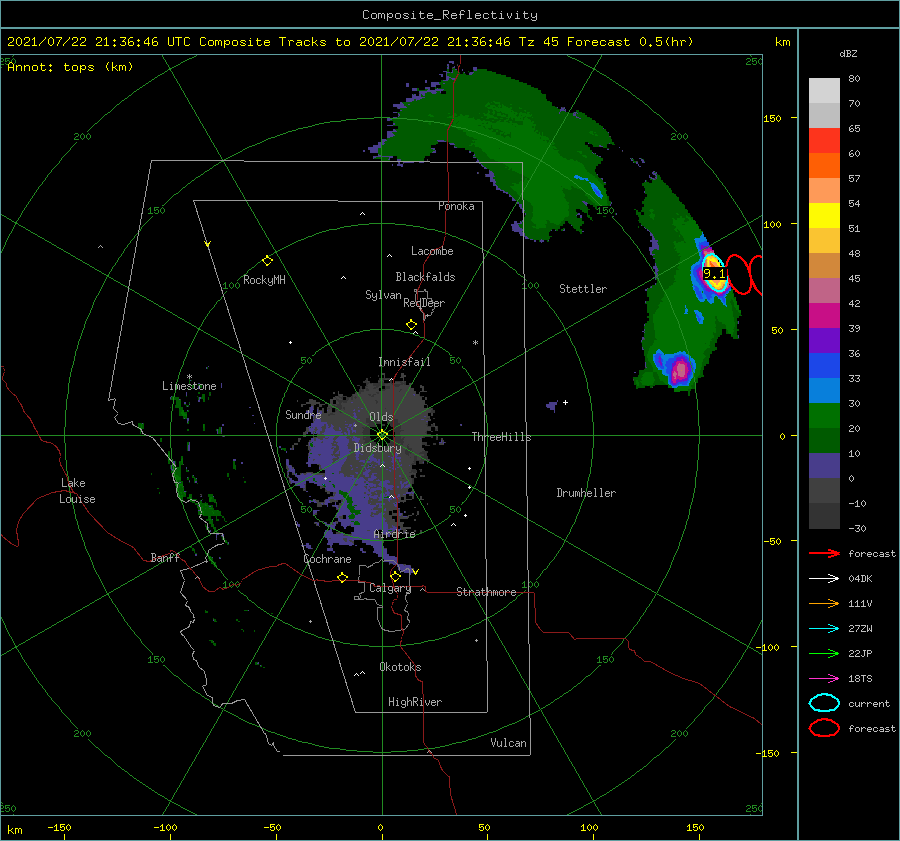Click the cyan current ellipse legend icon
Screen dimensions: 900x841
(x=824, y=703)
